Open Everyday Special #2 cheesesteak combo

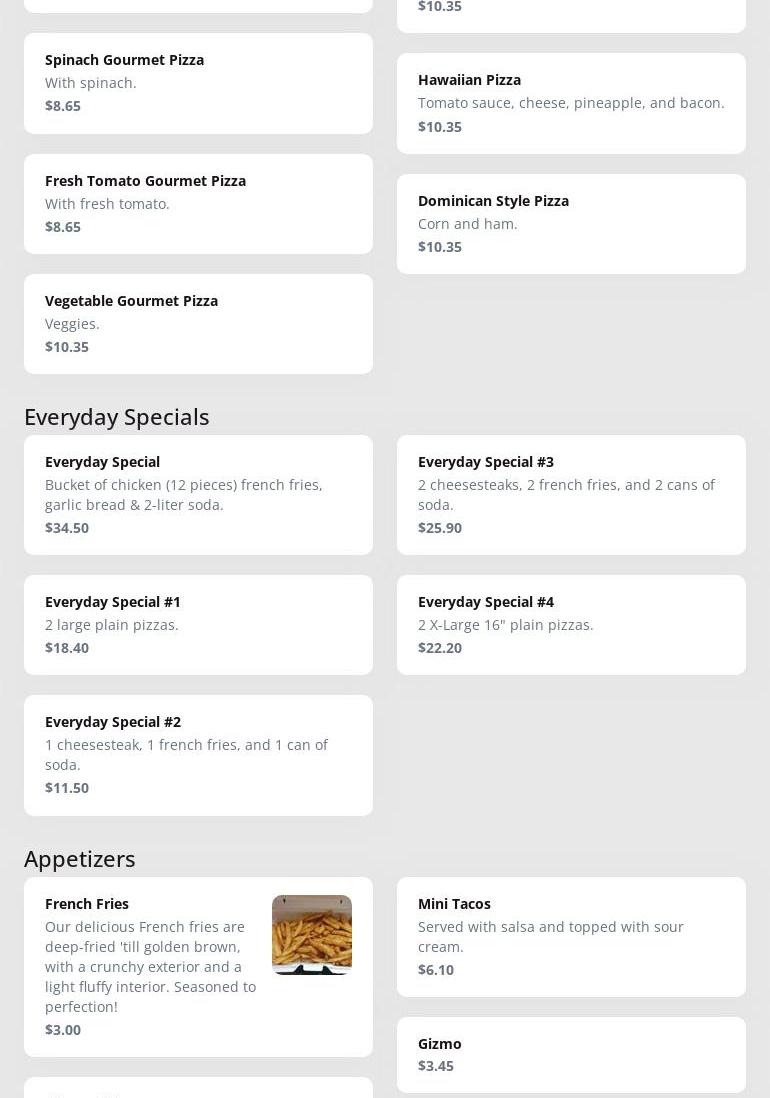tap(198, 754)
